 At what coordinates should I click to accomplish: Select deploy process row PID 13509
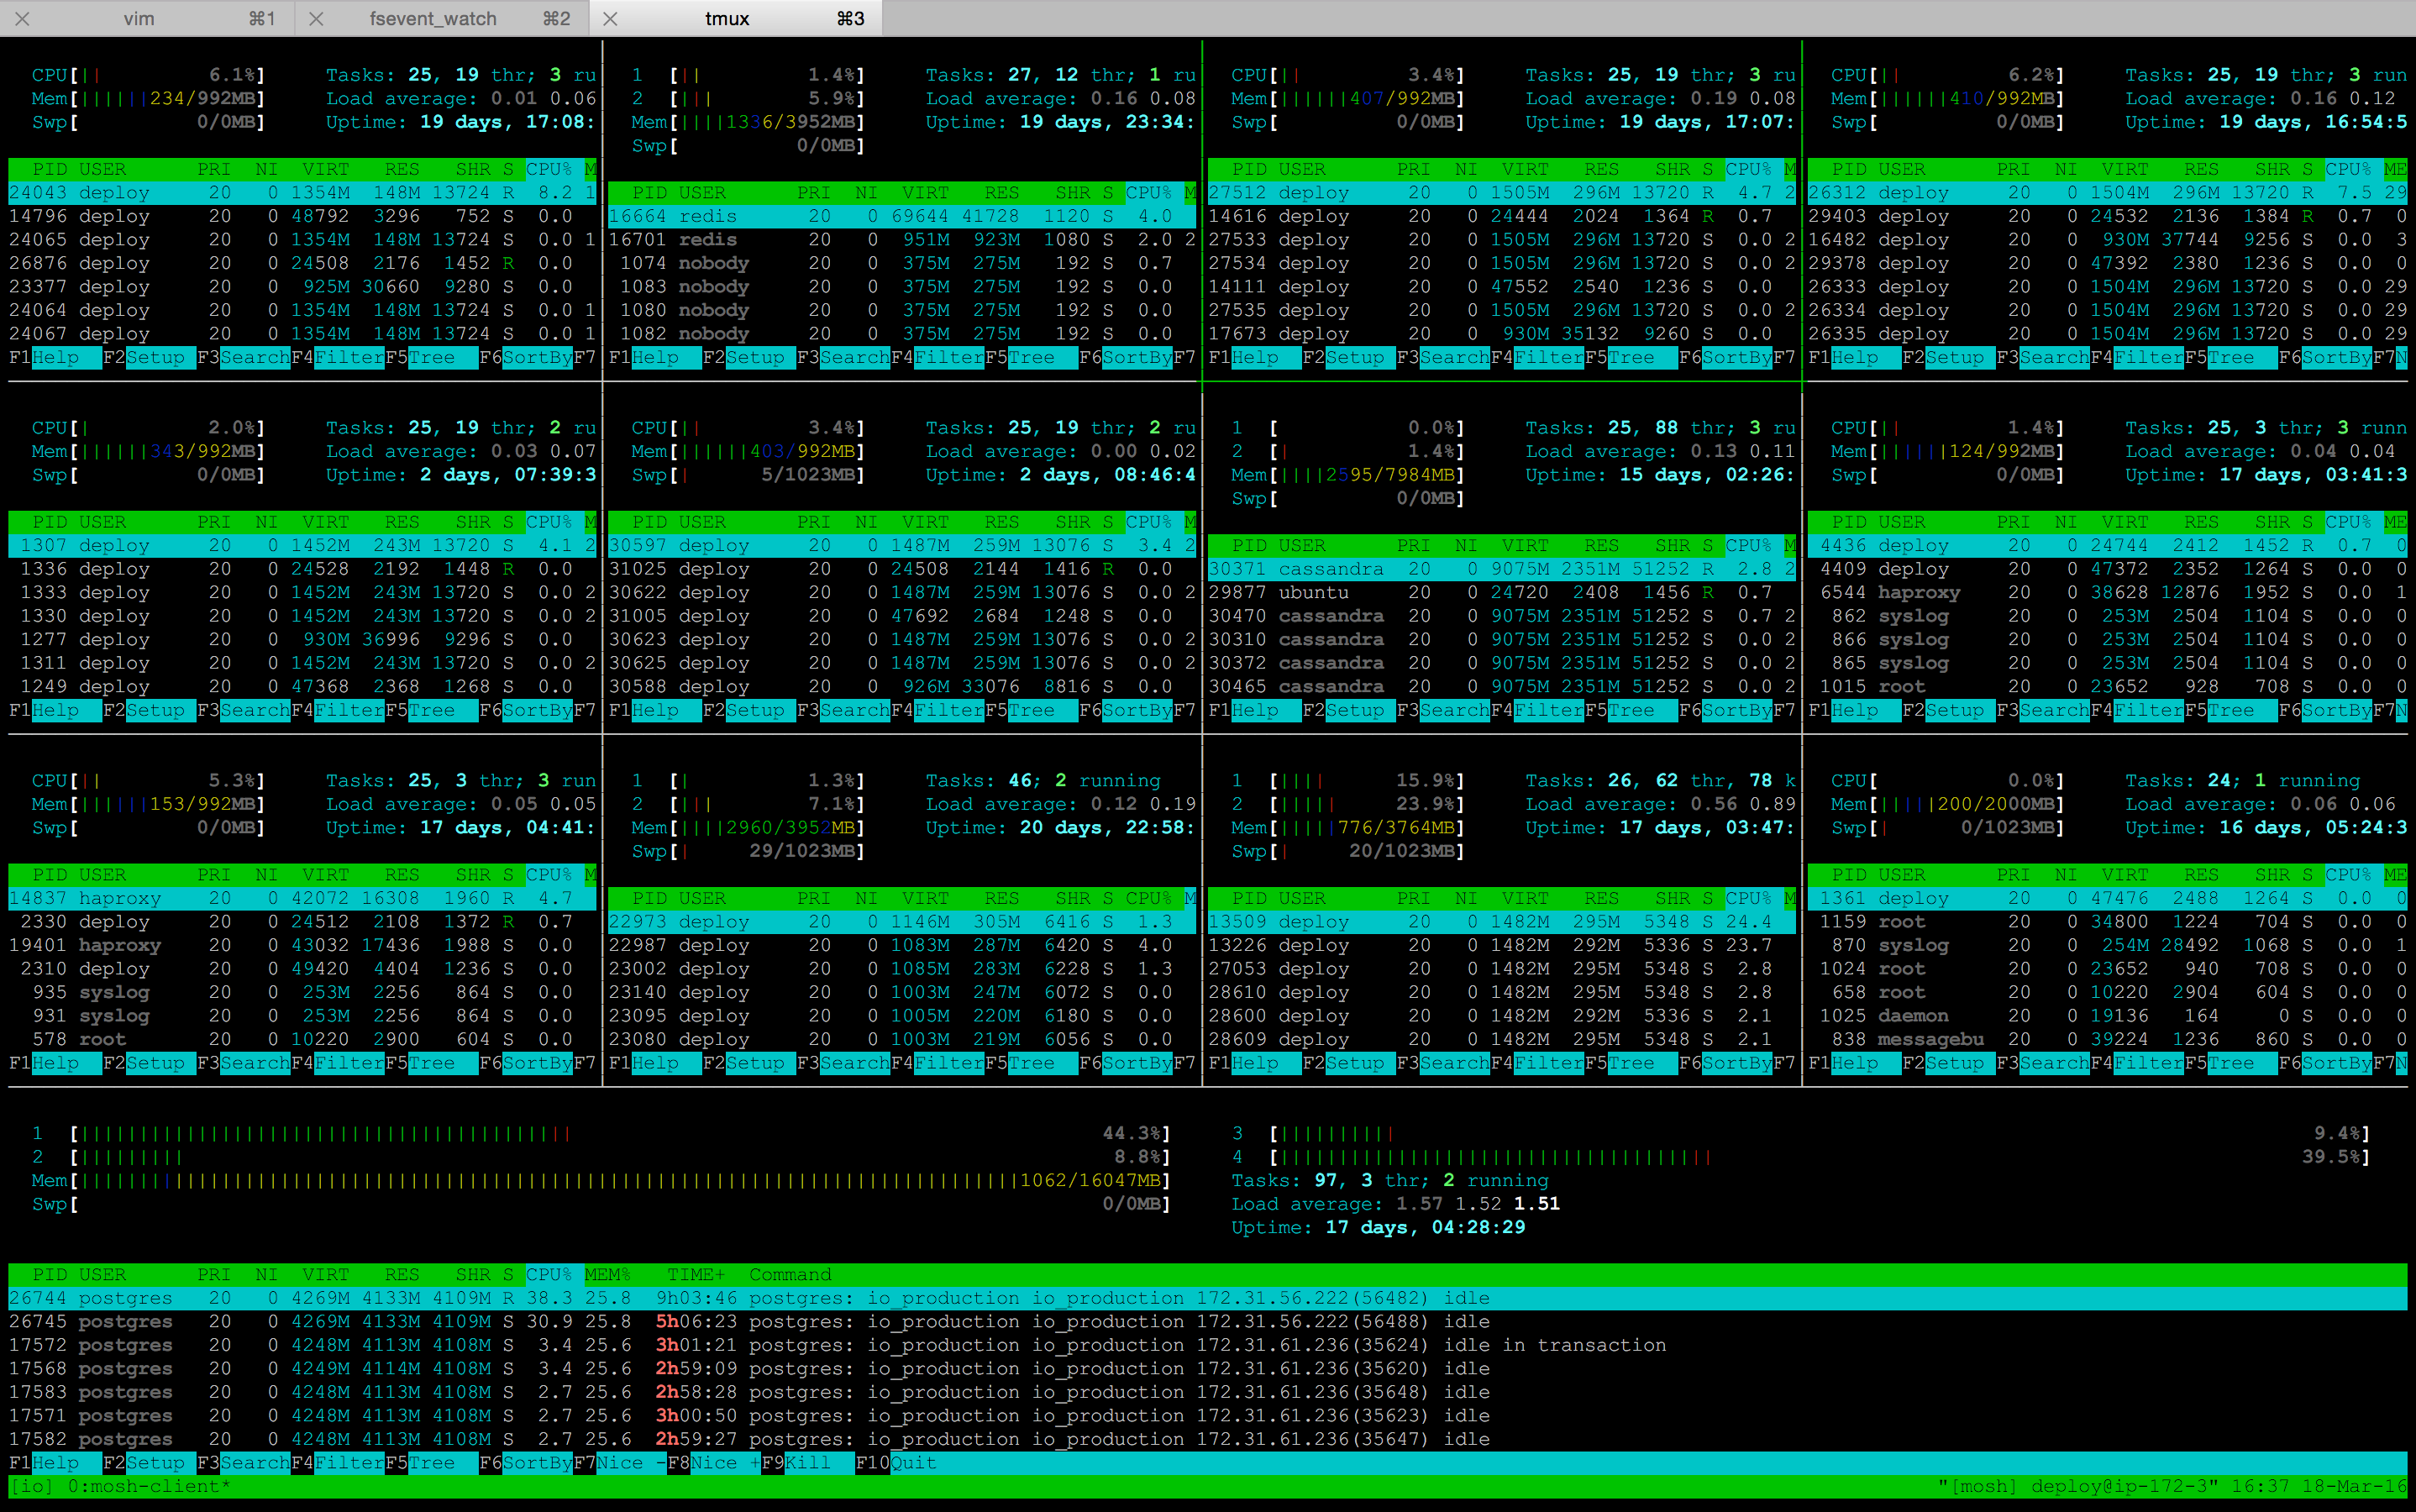click(1502, 921)
